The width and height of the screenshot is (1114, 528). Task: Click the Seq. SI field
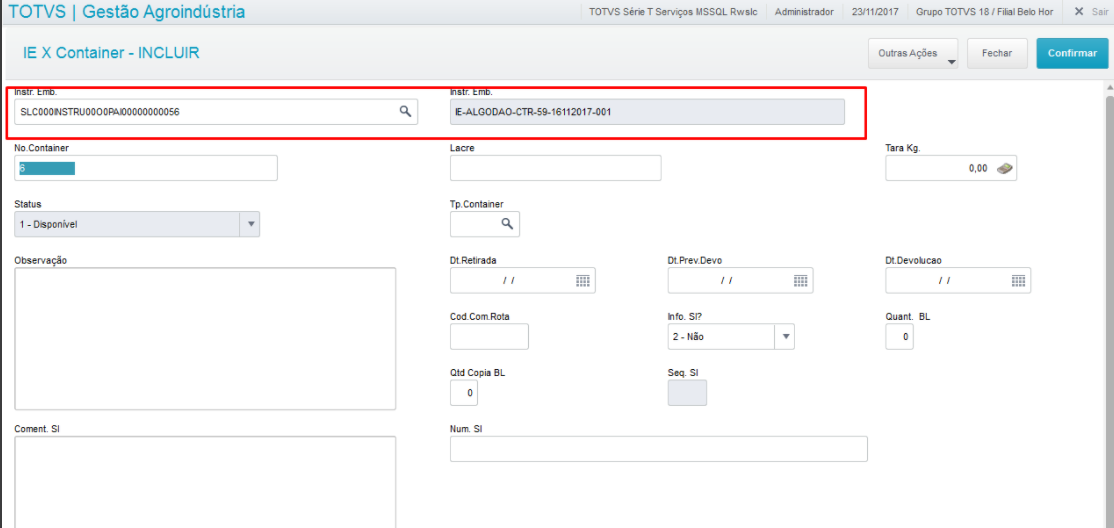coord(687,393)
